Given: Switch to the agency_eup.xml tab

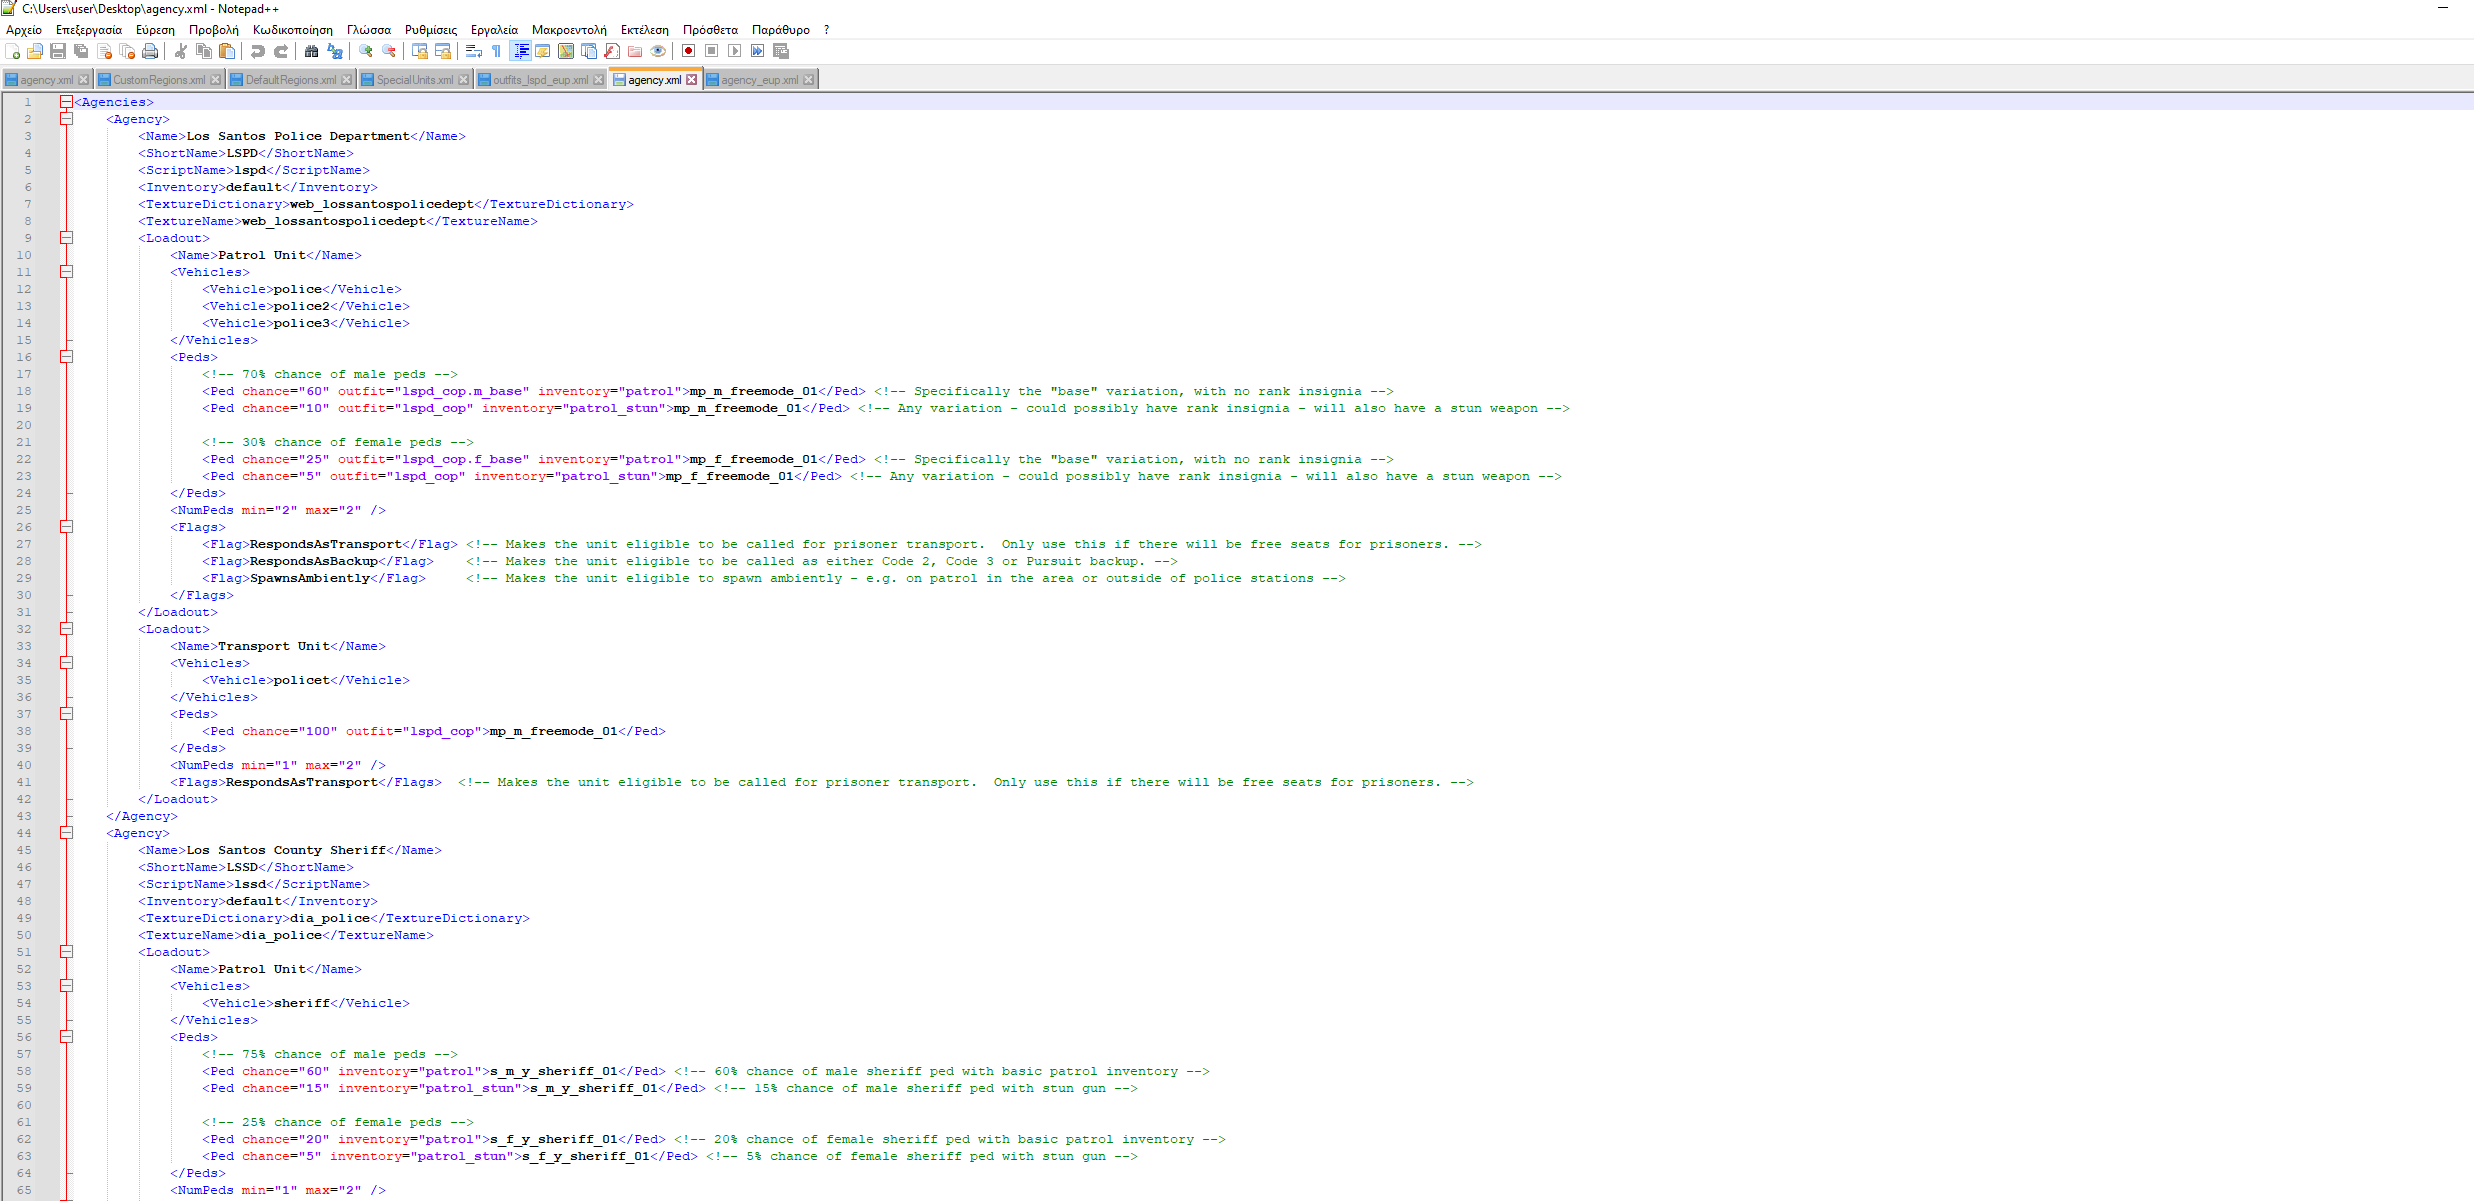Looking at the screenshot, I should coord(758,80).
